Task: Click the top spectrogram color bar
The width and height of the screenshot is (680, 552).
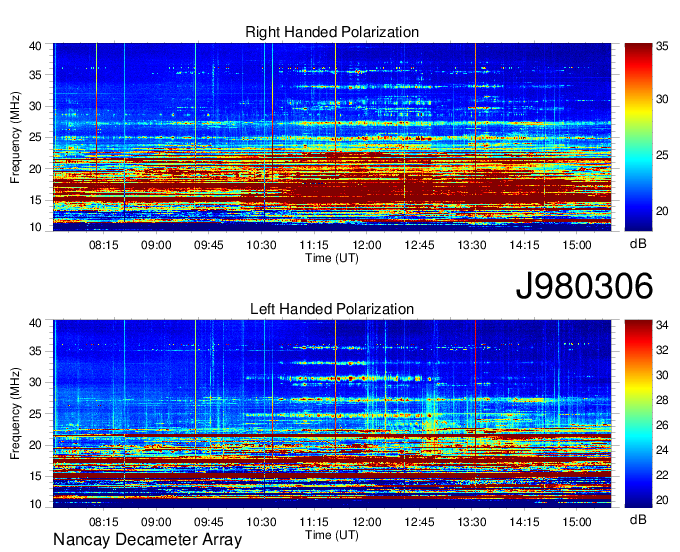Action: (638, 137)
